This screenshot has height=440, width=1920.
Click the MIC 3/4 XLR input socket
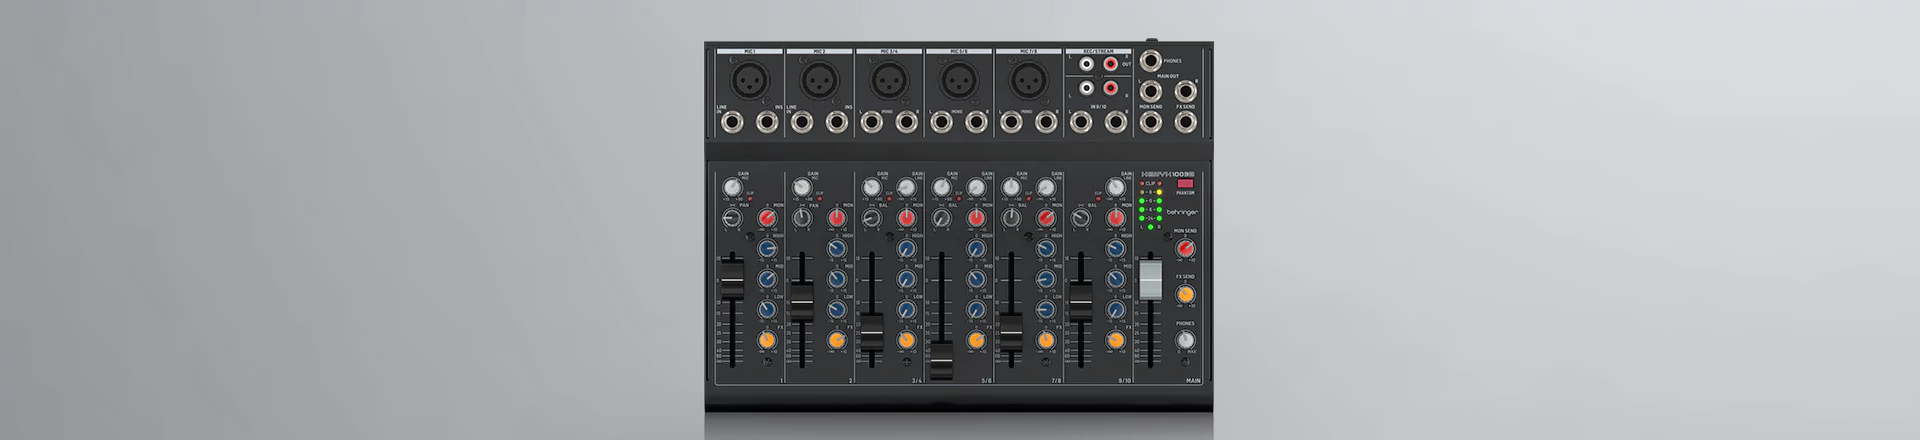(x=889, y=78)
